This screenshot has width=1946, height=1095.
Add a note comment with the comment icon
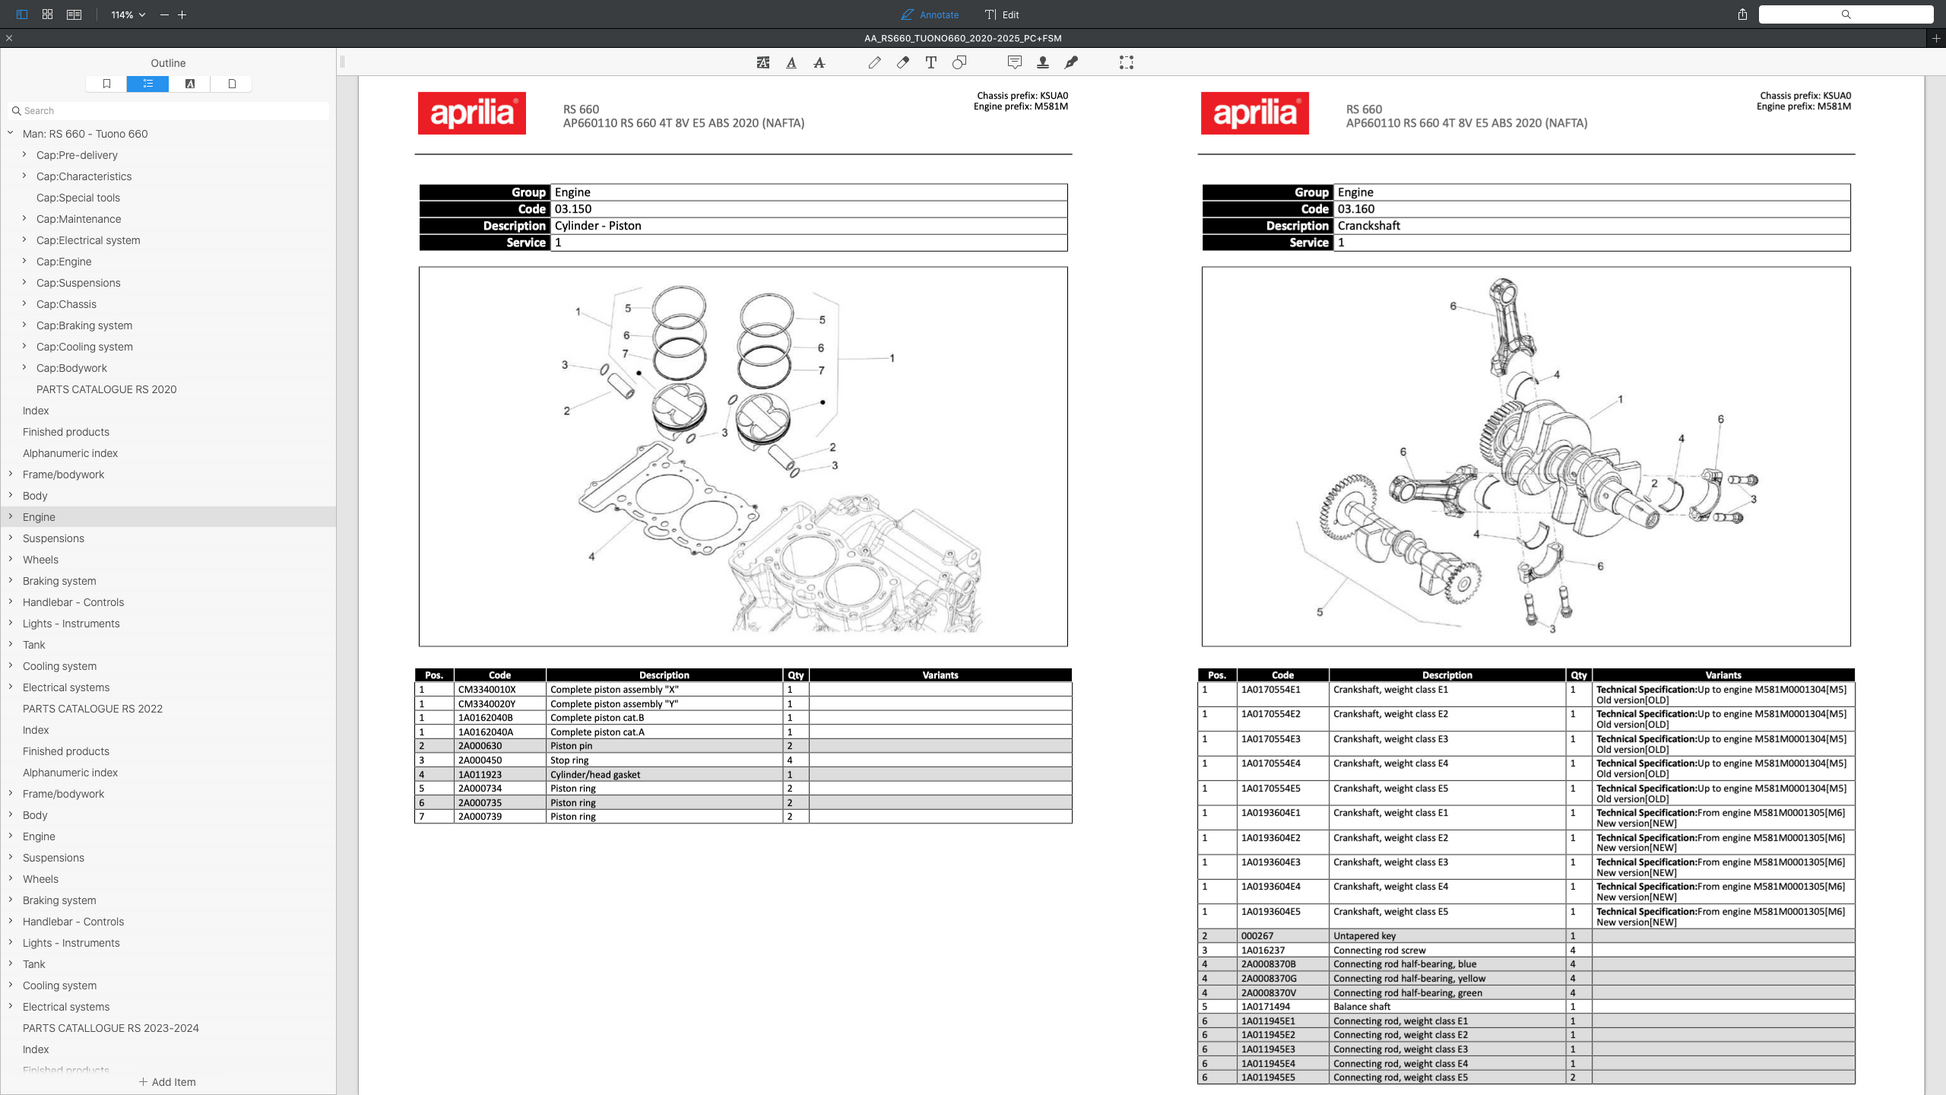coord(1014,62)
